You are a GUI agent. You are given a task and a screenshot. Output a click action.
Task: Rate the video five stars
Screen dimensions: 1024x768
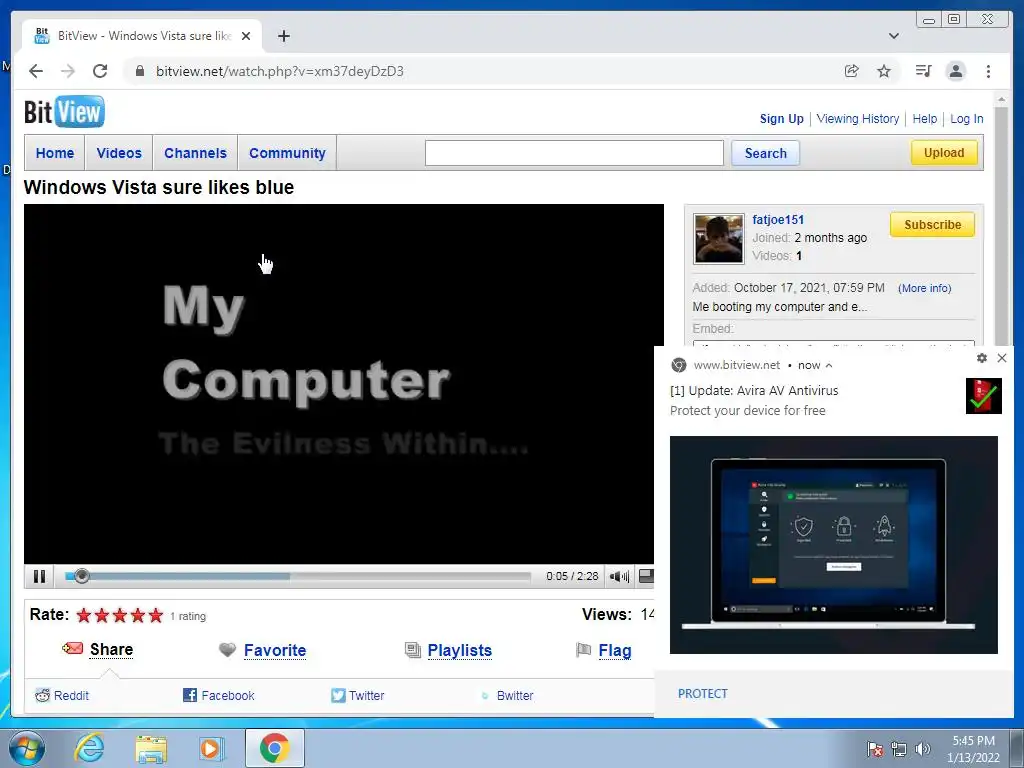(x=155, y=615)
